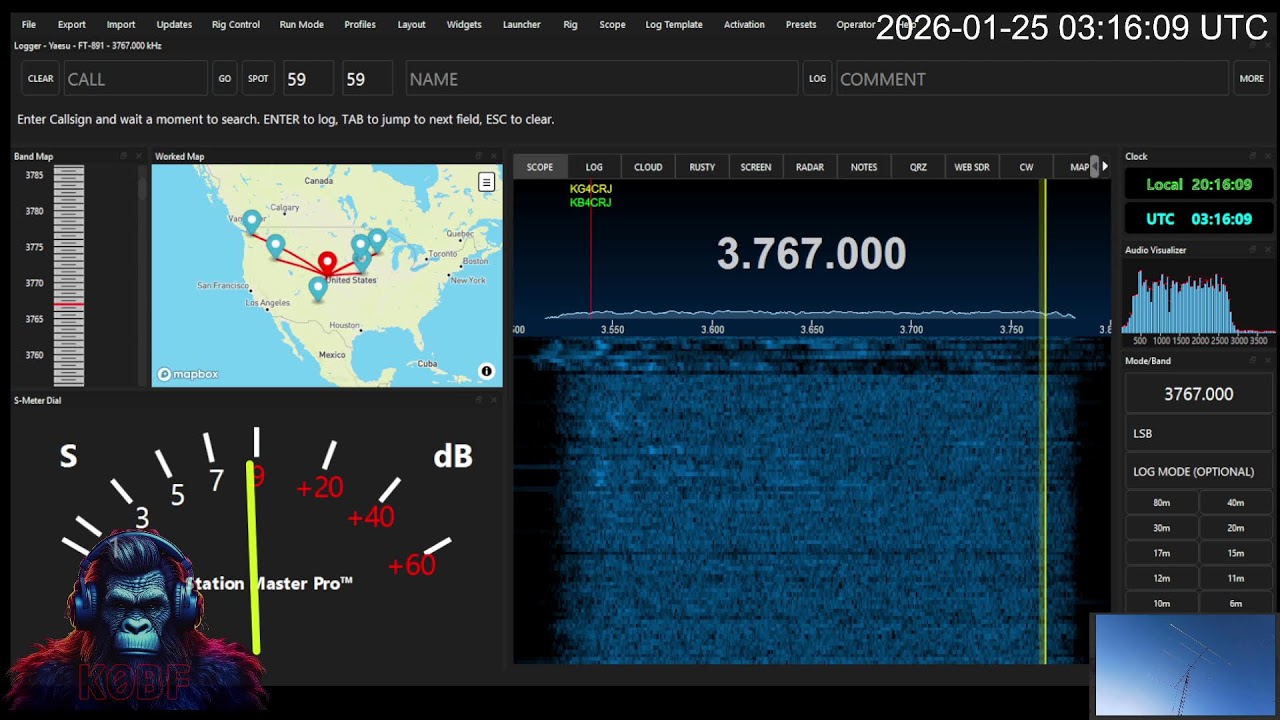Open the Log Template menu
The image size is (1280, 720).
pyautogui.click(x=674, y=25)
